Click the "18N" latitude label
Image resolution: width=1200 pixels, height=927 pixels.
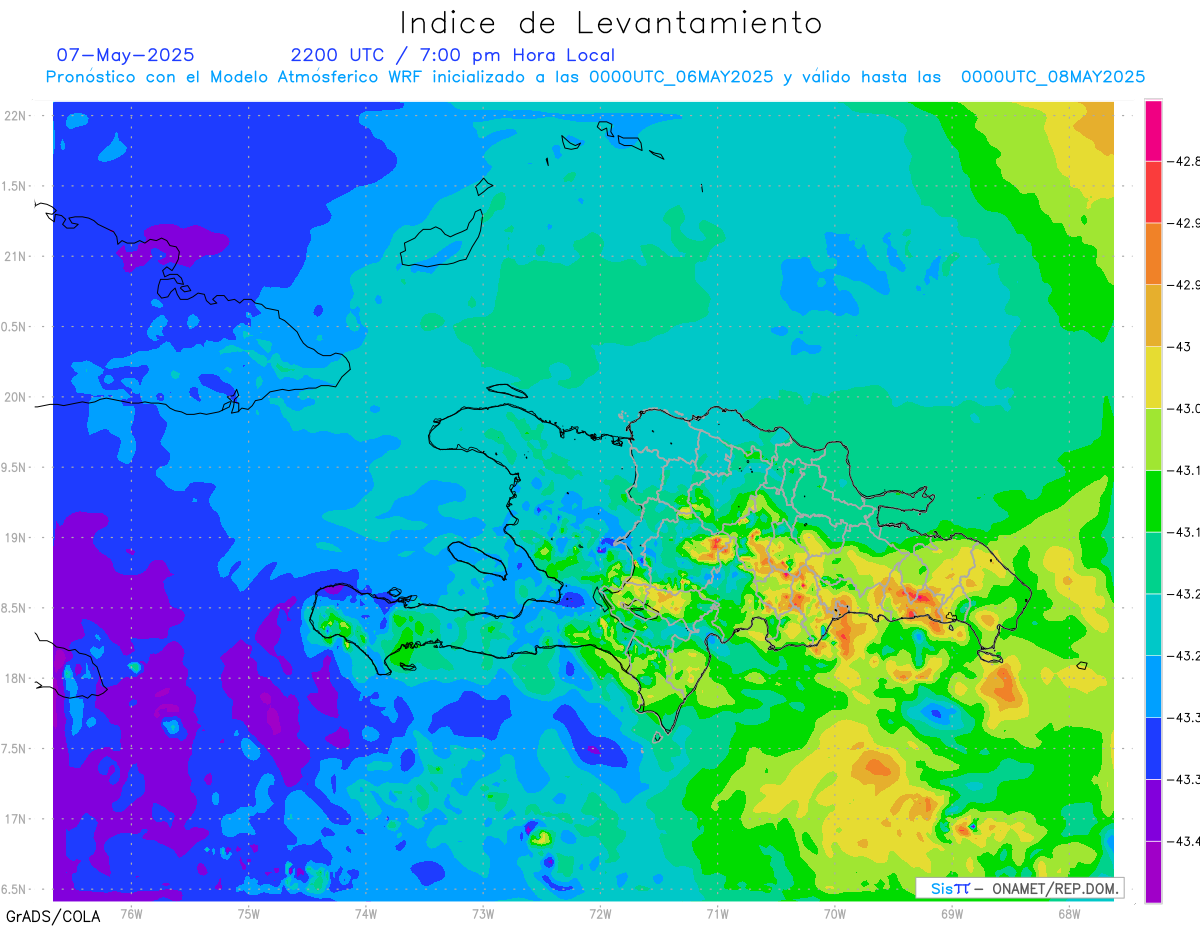pos(16,678)
